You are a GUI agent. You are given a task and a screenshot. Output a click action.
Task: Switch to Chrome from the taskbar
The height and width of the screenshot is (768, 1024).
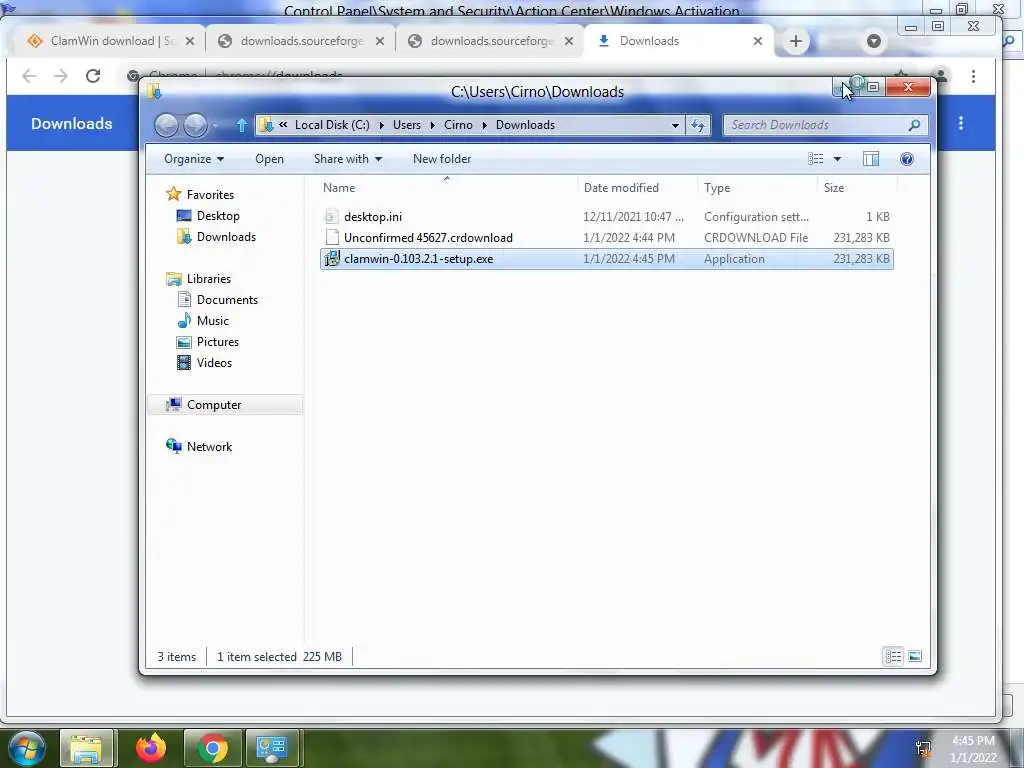point(213,748)
